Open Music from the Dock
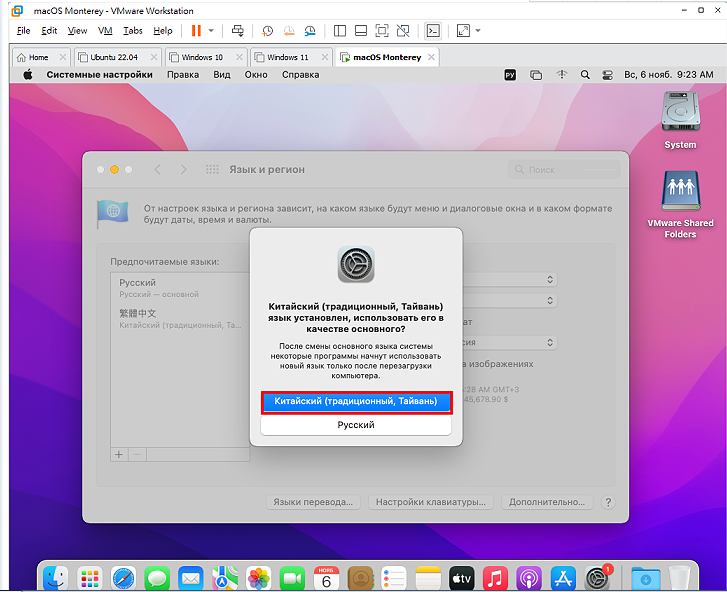This screenshot has height=592, width=727. click(x=495, y=578)
